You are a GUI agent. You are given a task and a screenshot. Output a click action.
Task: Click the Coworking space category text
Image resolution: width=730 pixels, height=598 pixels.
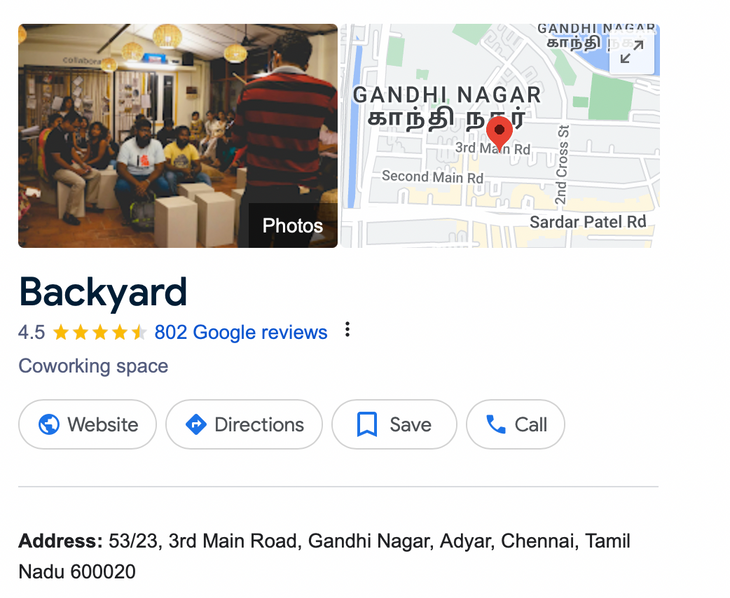coord(93,366)
